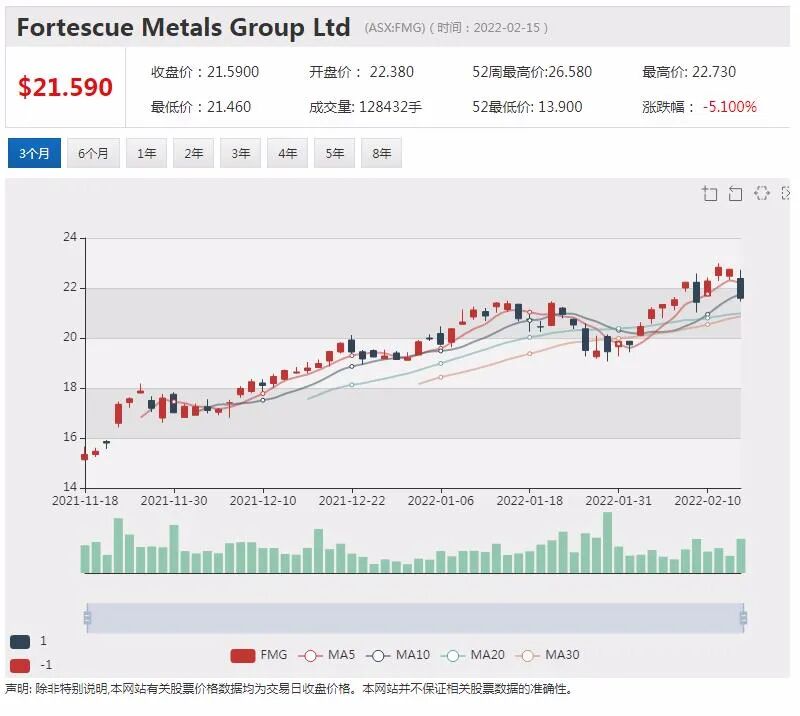Grab the right handle of zoom slider
800x716 pixels.
point(743,618)
